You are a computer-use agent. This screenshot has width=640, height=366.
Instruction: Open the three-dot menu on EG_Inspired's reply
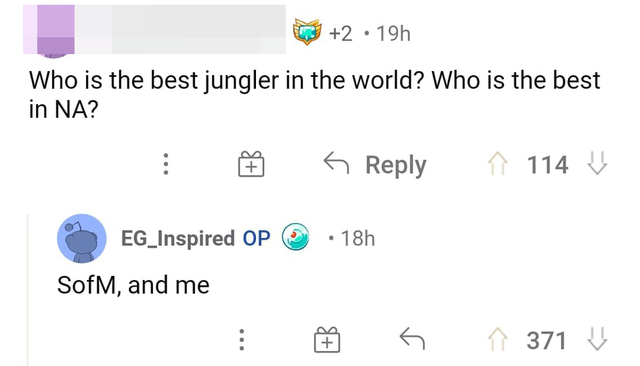242,339
